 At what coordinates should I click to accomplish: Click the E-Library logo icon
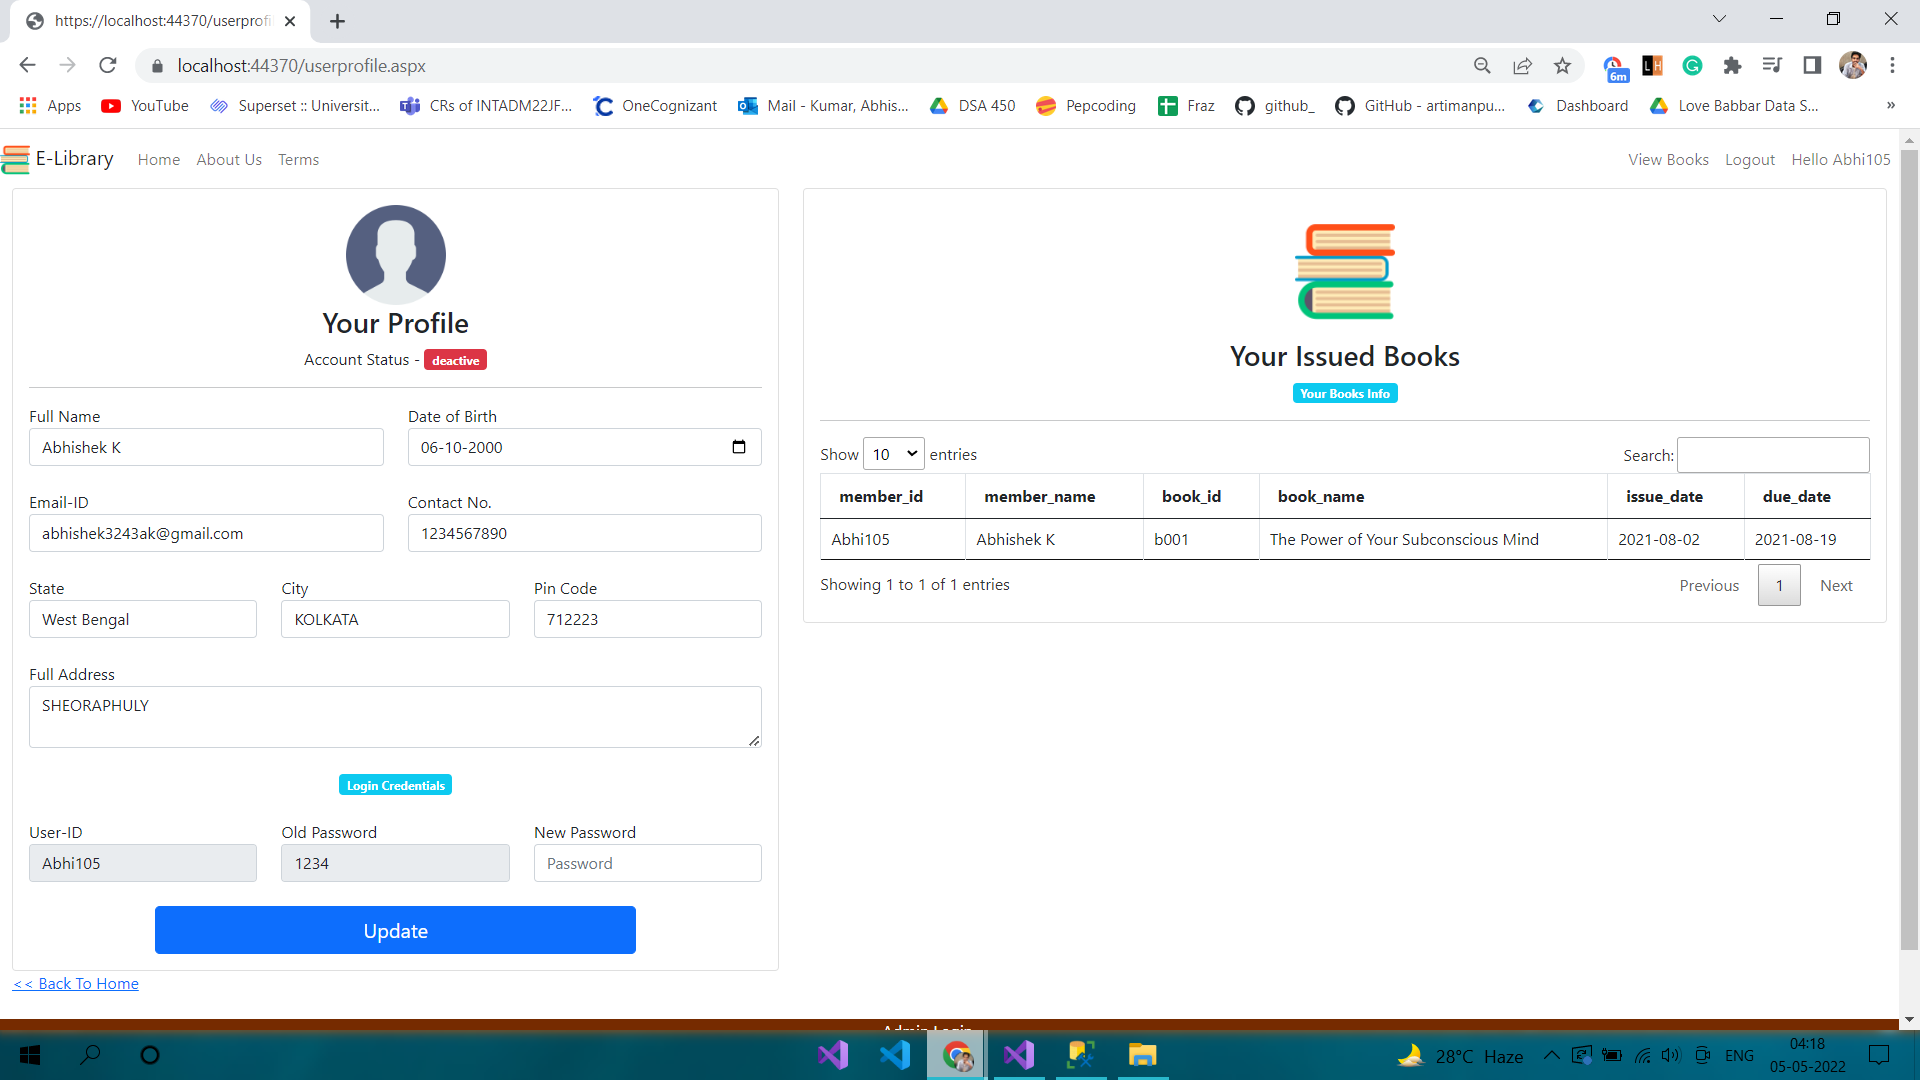click(17, 159)
